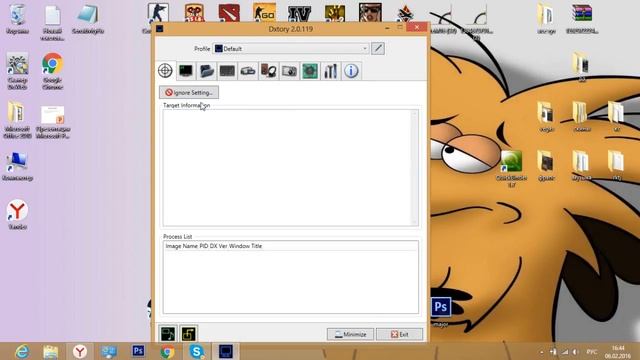Click the Exit button in Dxtory
The width and height of the screenshot is (640, 360).
pos(400,334)
